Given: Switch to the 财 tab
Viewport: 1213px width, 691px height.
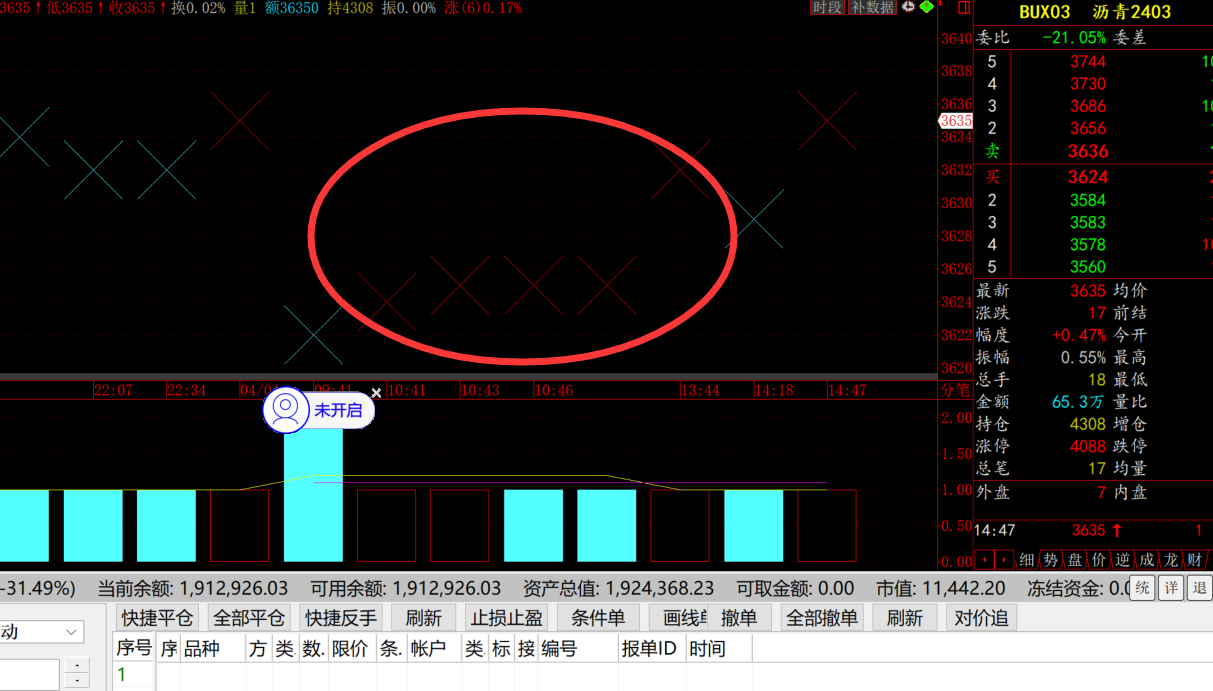Looking at the screenshot, I should (x=1194, y=560).
